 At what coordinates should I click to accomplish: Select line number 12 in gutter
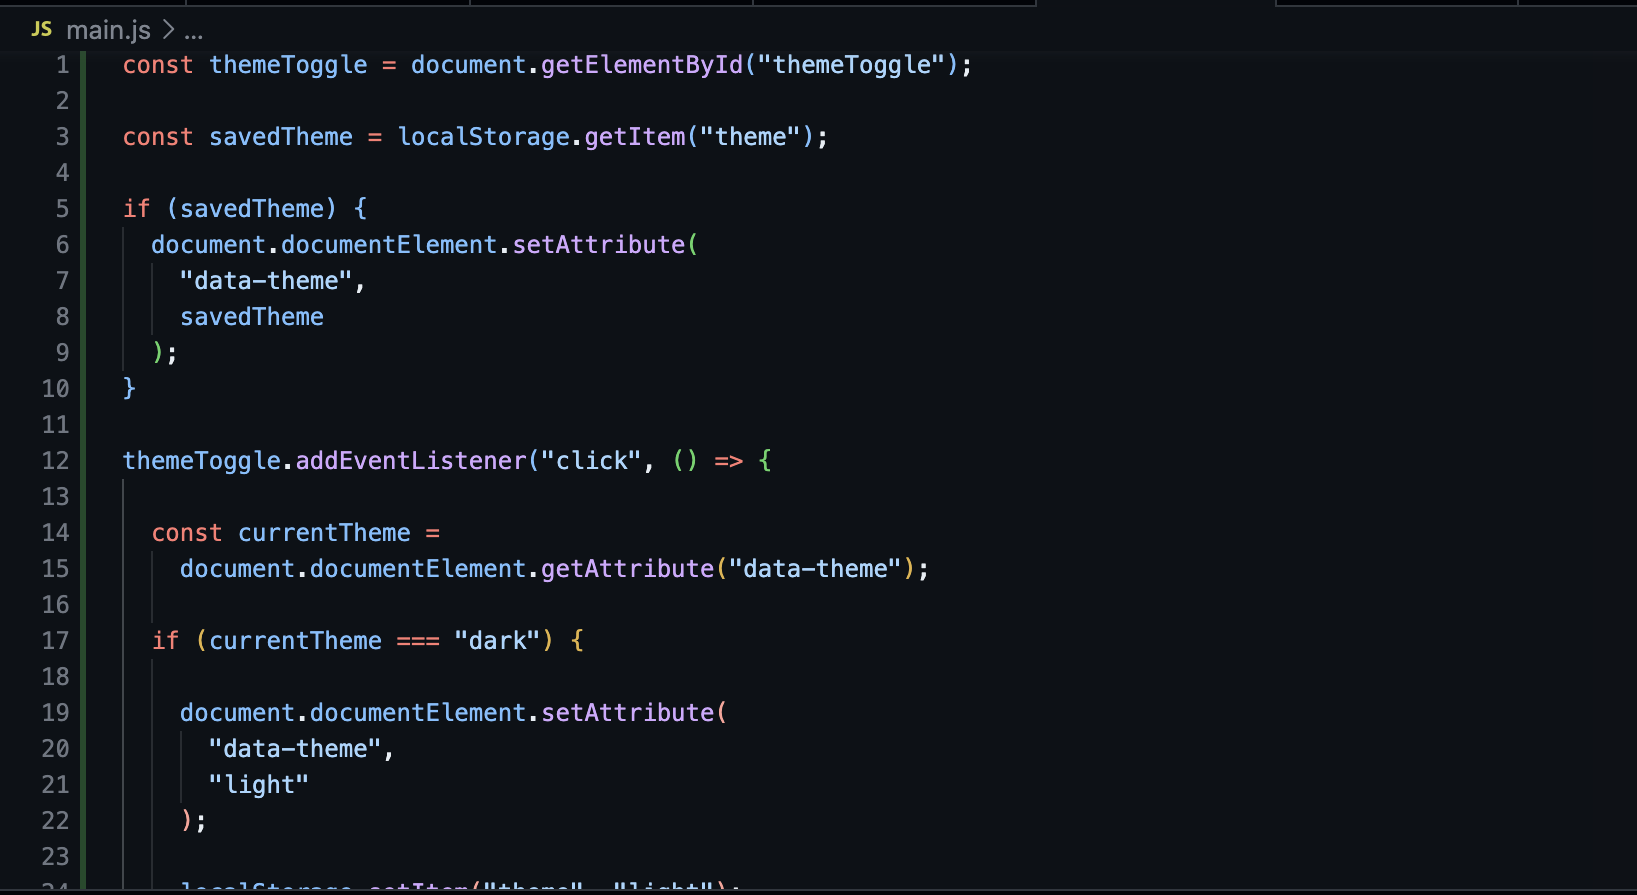56,461
